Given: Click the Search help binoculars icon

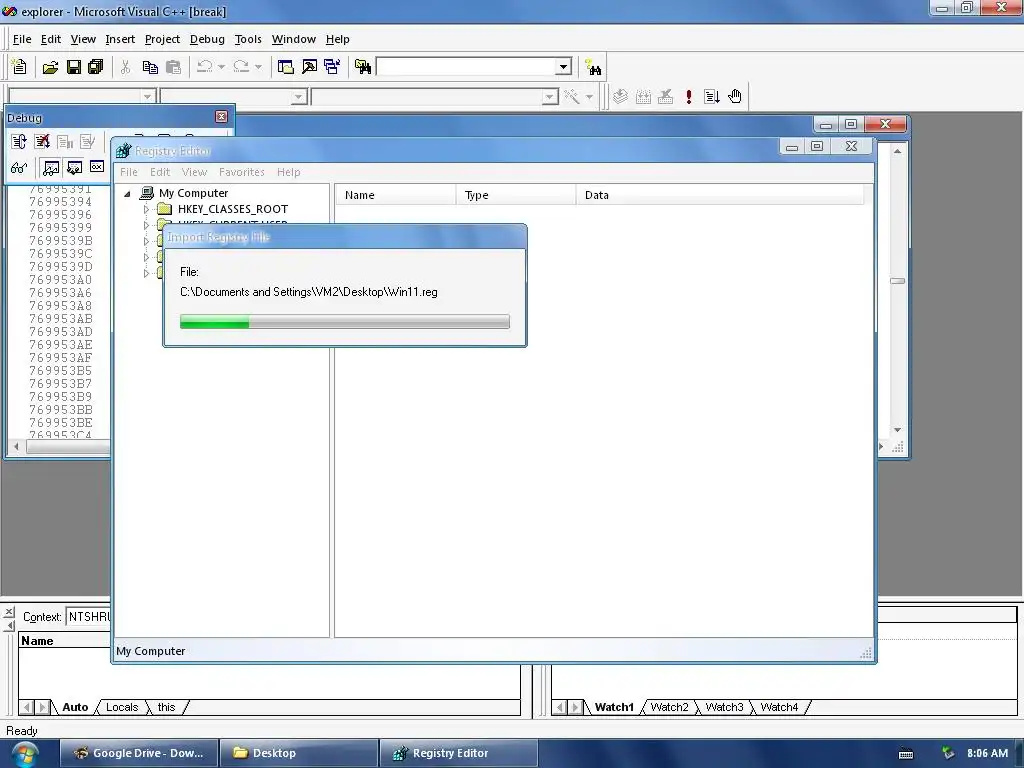Looking at the screenshot, I should [x=593, y=67].
